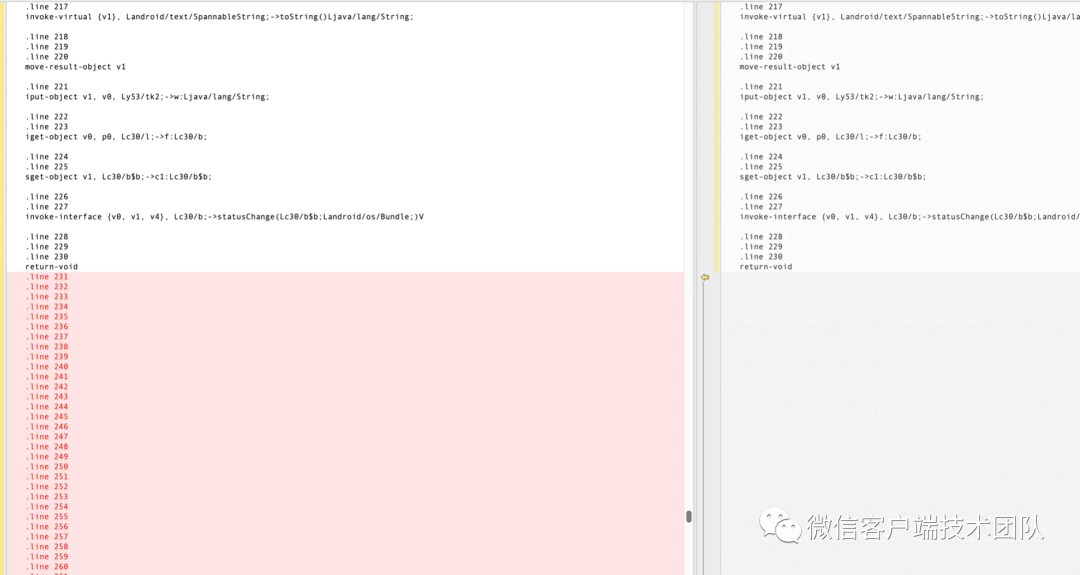This screenshot has width=1080, height=575.
Task: Click the invoke-interface statusChange line in left pane
Action: tap(224, 217)
